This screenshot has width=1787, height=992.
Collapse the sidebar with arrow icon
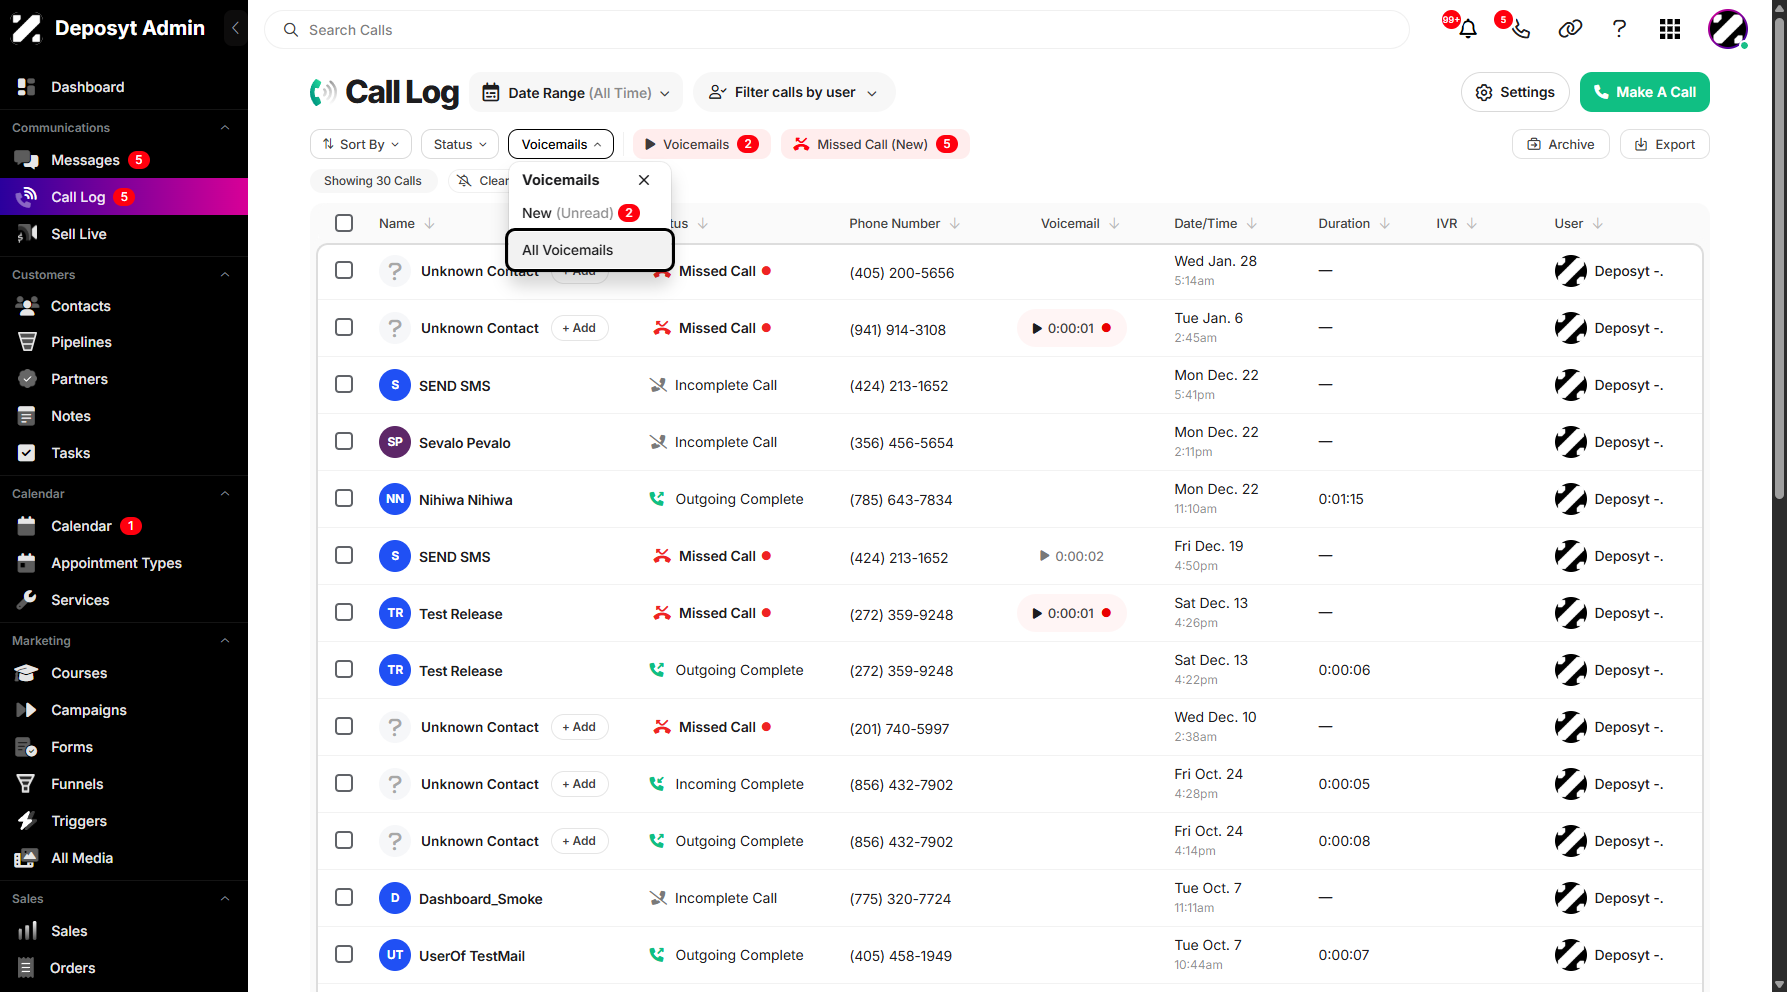click(x=235, y=28)
